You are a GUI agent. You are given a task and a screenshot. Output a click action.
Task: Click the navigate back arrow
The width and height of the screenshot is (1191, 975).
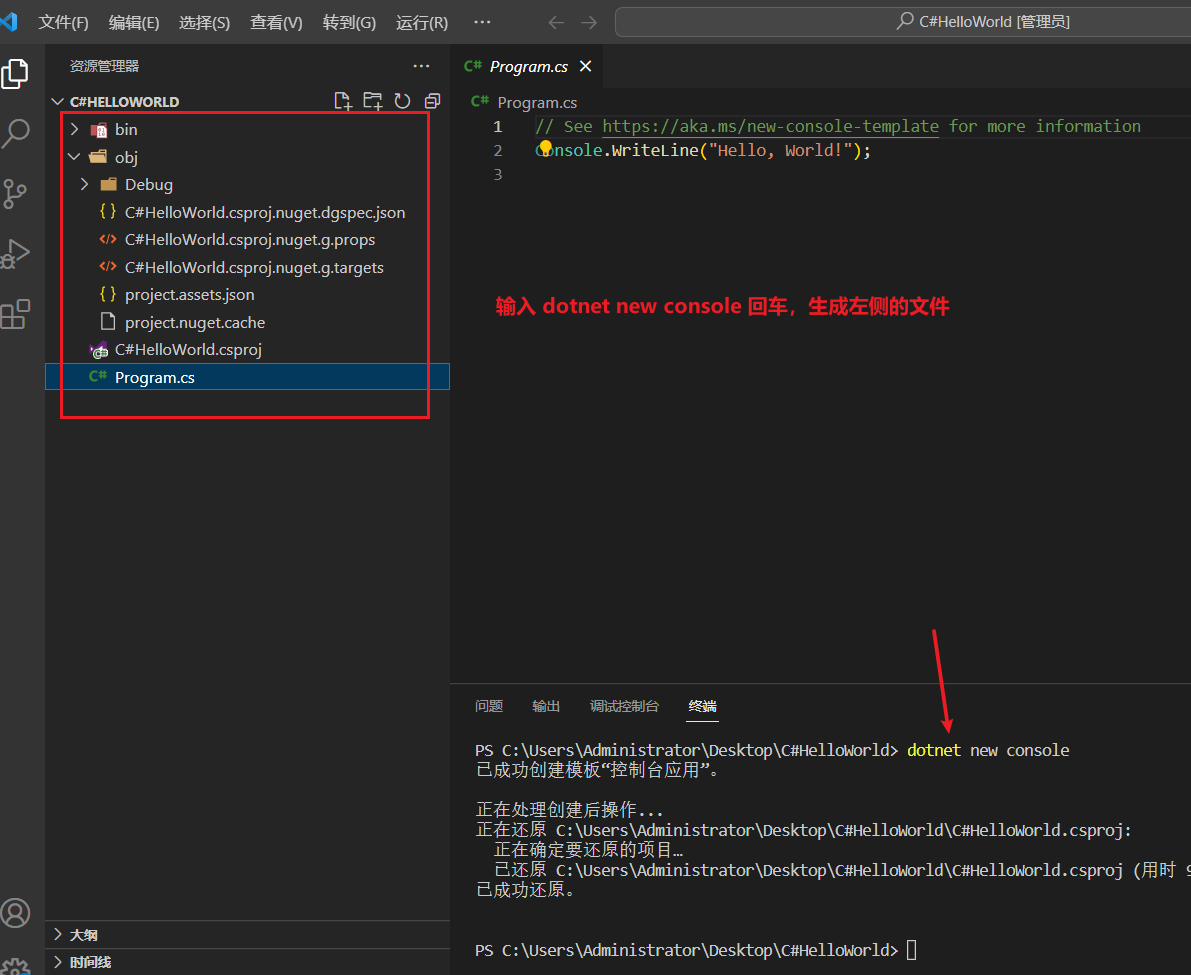point(556,22)
